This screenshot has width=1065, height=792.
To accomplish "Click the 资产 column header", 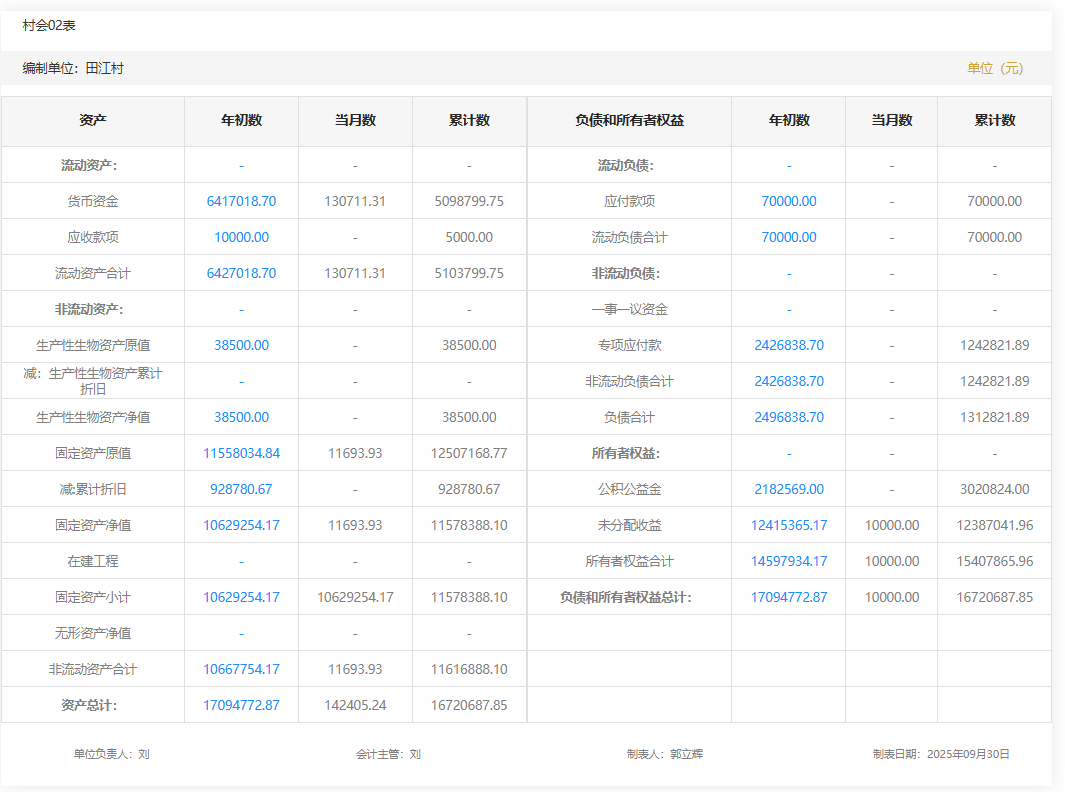I will point(93,120).
